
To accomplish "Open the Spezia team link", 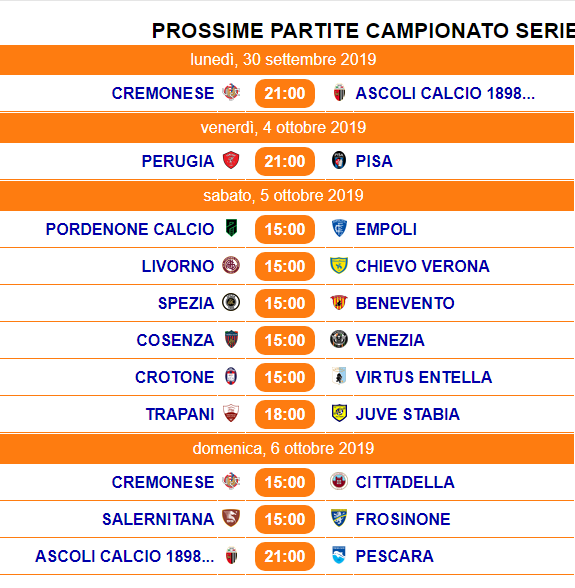I will click(x=186, y=303).
